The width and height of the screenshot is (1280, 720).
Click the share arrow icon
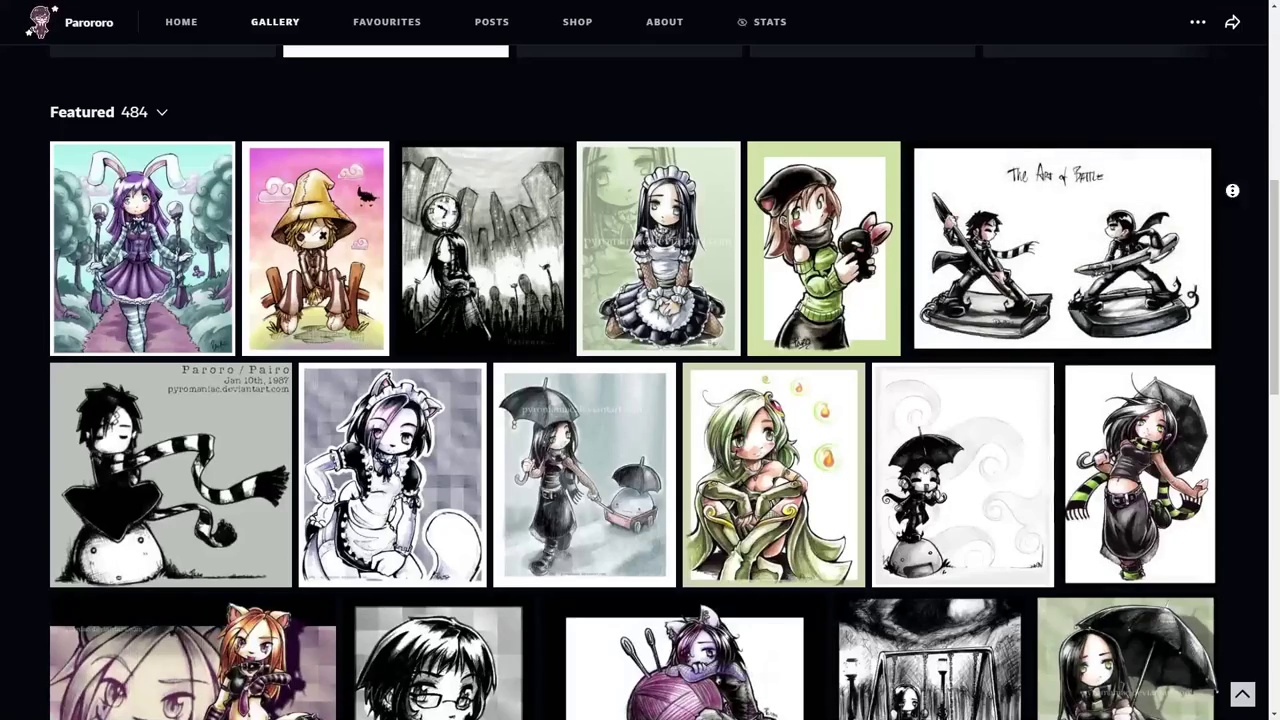point(1232,22)
